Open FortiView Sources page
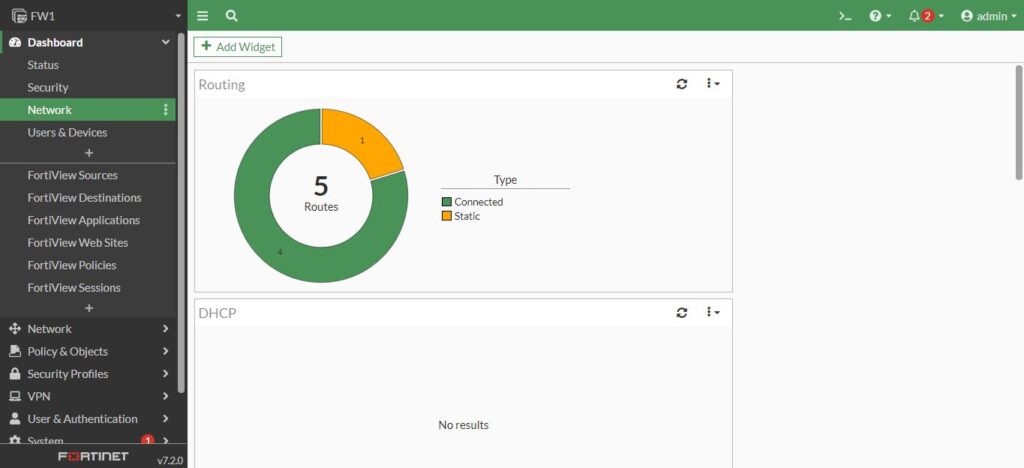1024x468 pixels. pyautogui.click(x=72, y=175)
